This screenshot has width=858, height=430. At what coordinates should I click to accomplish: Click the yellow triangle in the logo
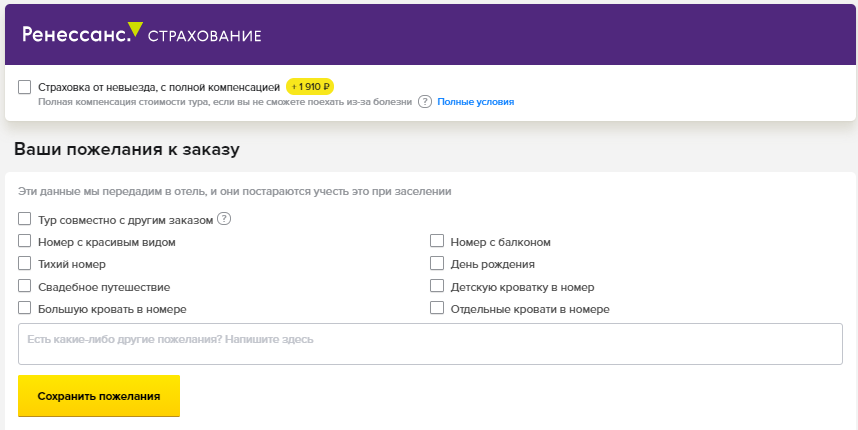[x=135, y=29]
